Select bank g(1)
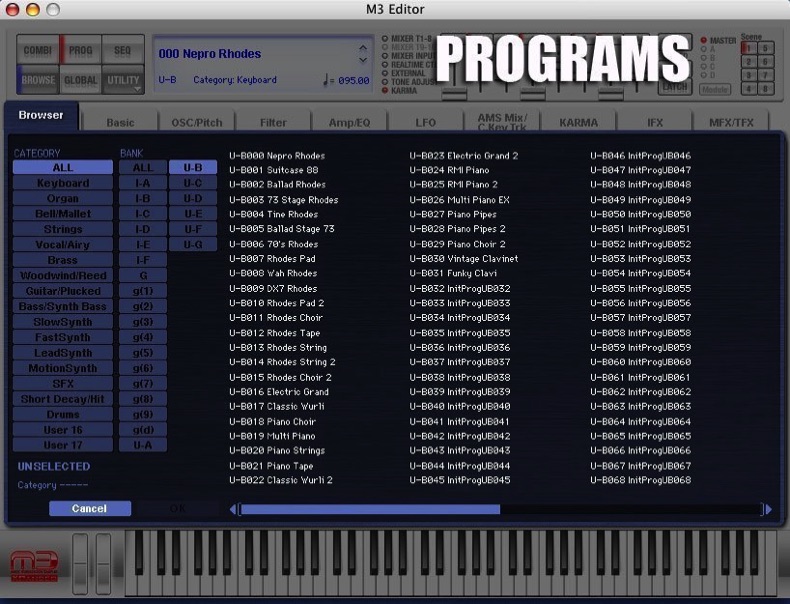The width and height of the screenshot is (790, 604). click(x=143, y=291)
